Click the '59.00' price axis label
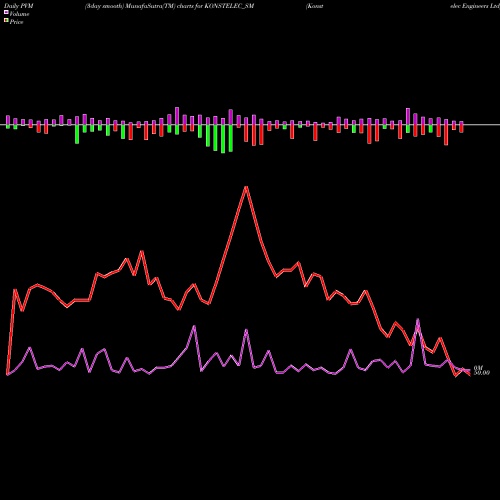Viewport: 500px width, 500px height. click(x=482, y=373)
